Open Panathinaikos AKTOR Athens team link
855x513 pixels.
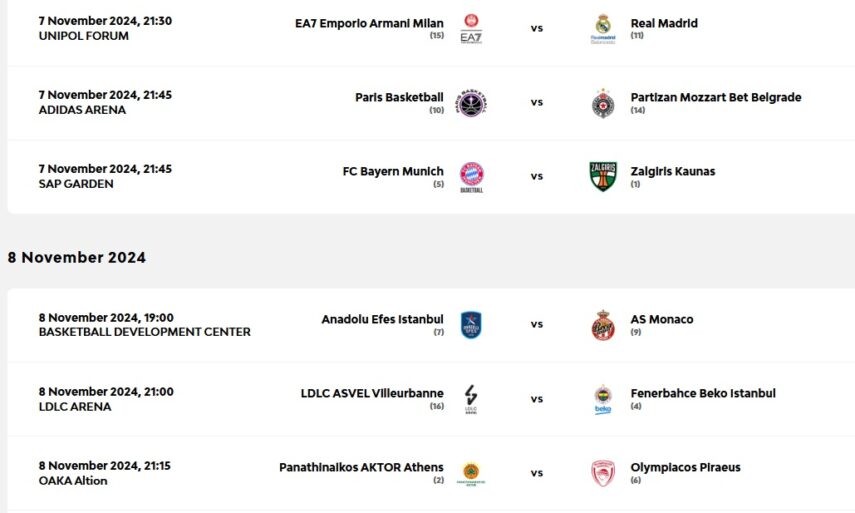(361, 467)
